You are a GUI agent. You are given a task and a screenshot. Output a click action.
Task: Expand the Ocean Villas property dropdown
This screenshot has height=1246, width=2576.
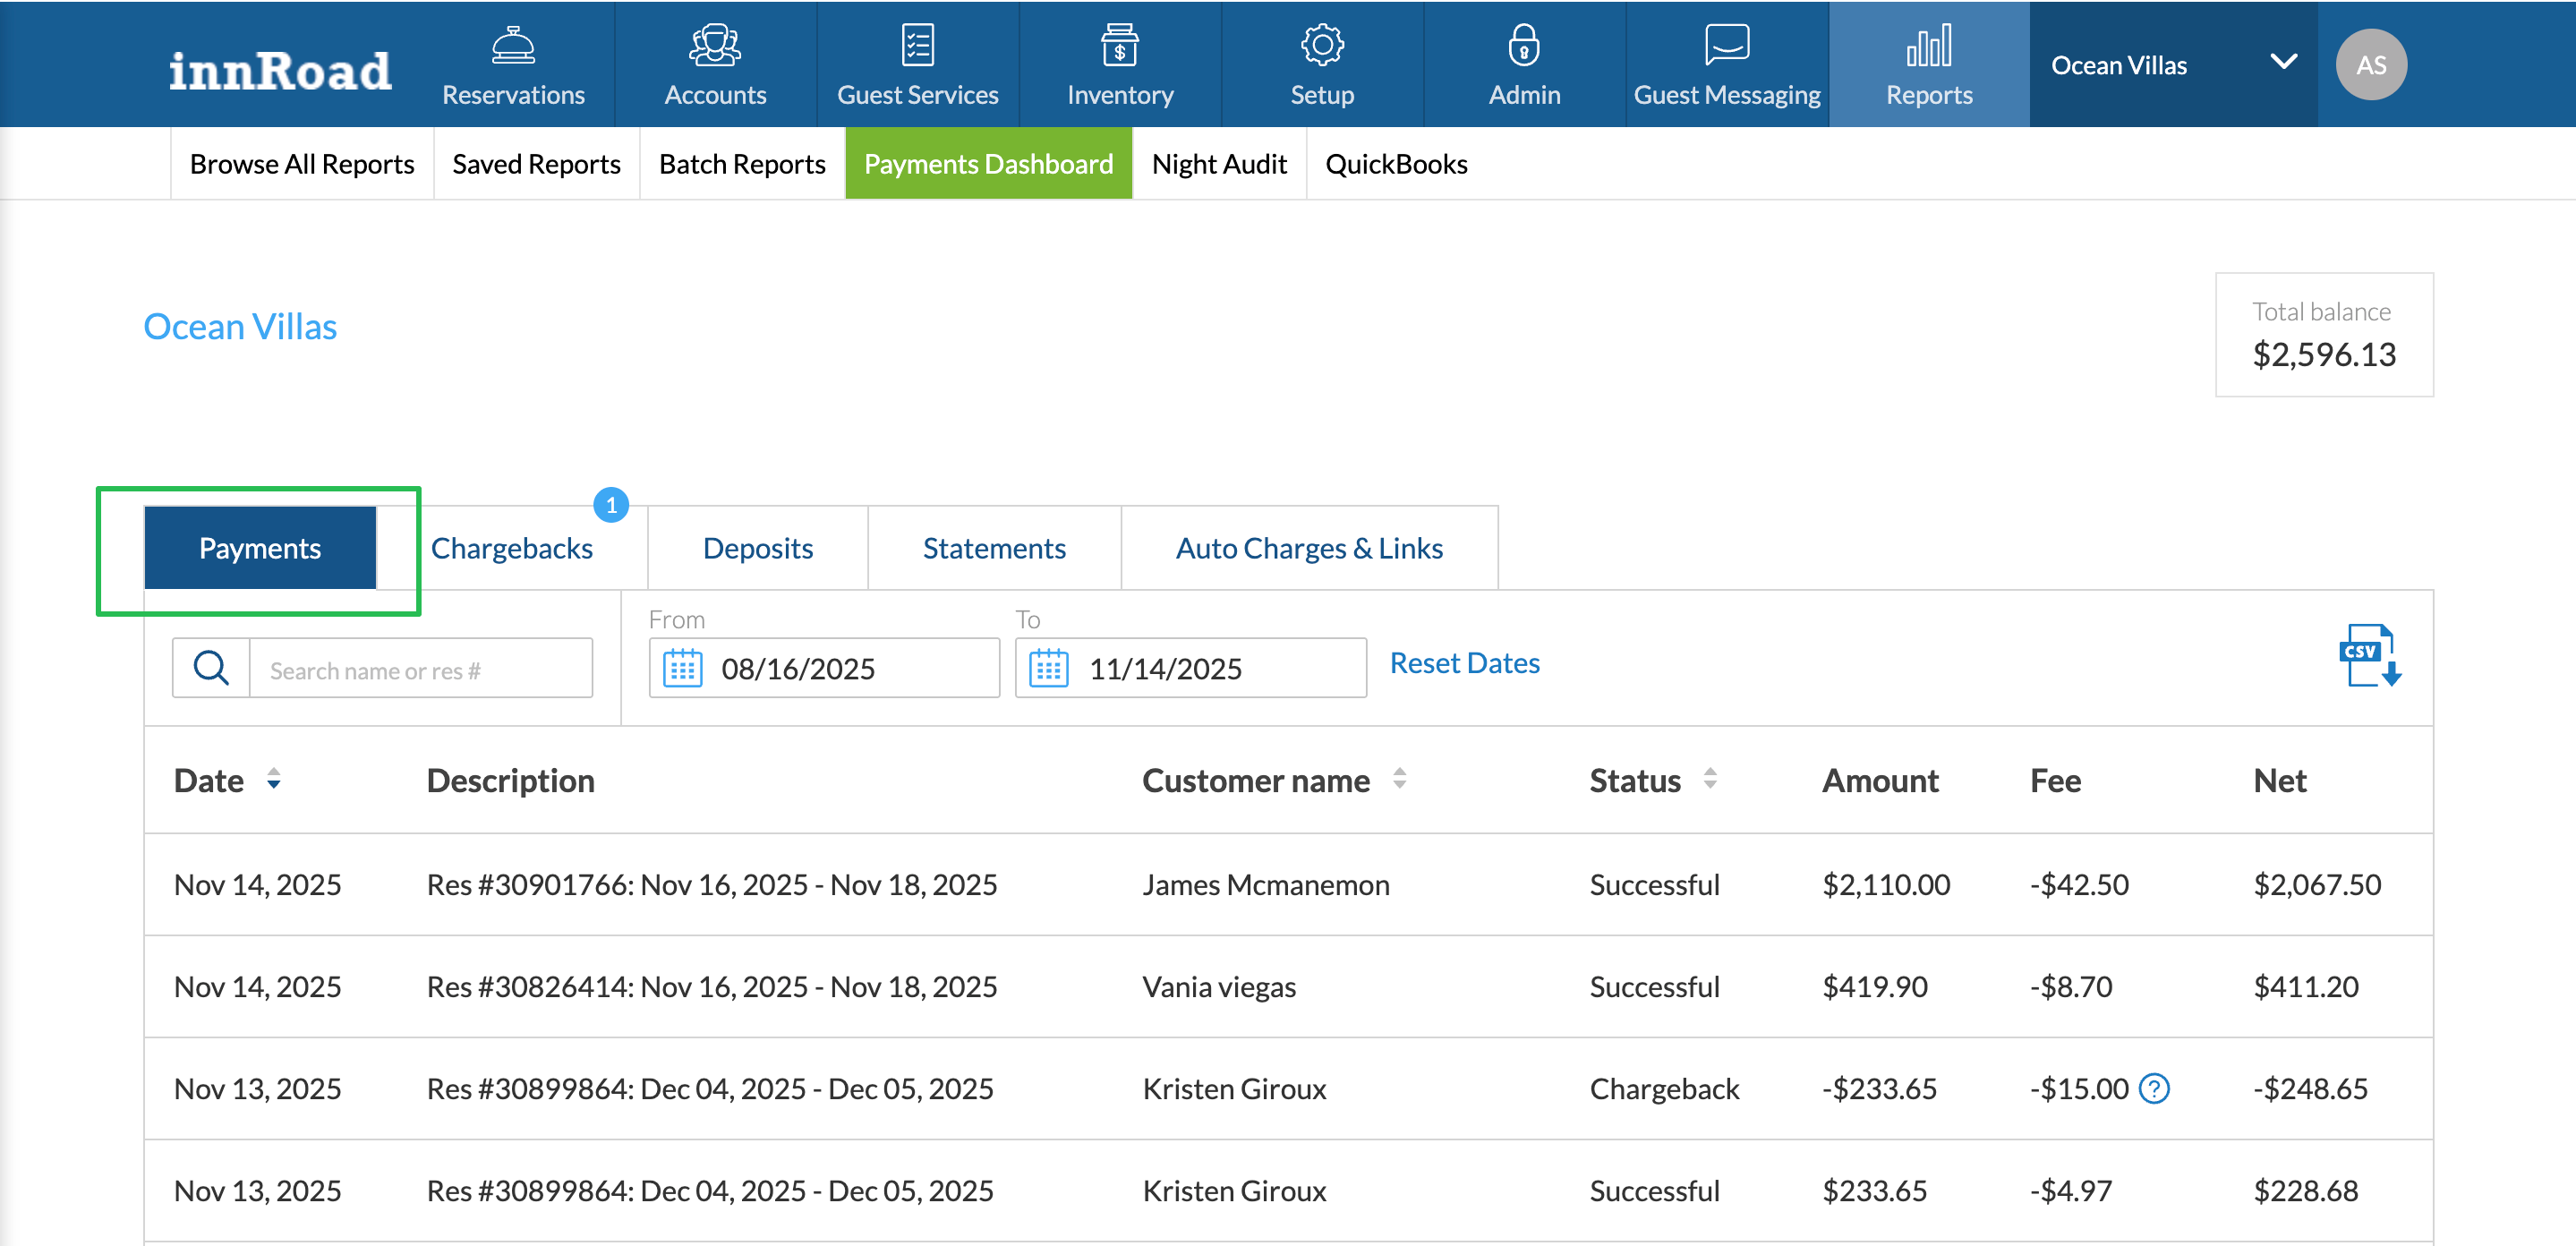pos(2283,62)
